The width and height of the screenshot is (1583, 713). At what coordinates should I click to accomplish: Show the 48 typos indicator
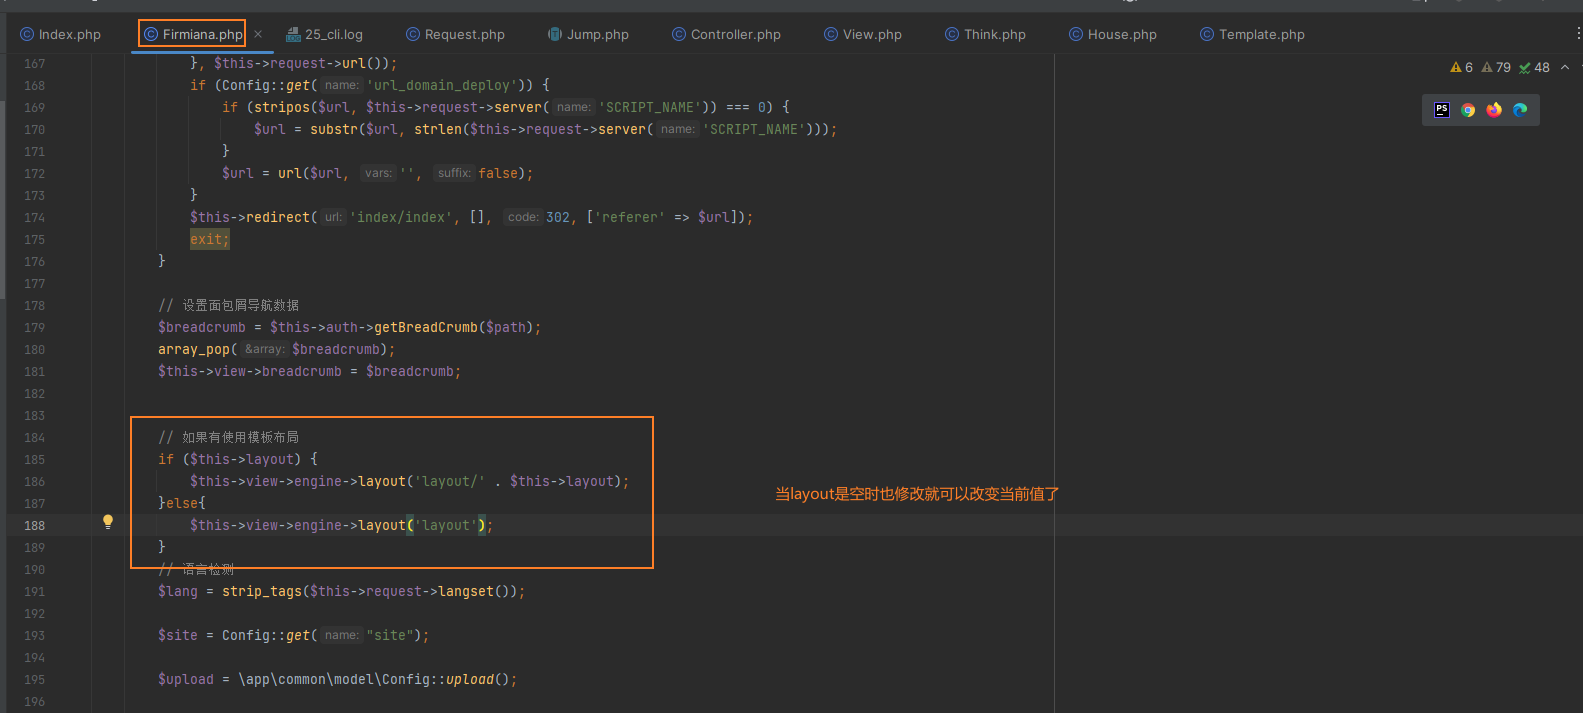(1534, 67)
